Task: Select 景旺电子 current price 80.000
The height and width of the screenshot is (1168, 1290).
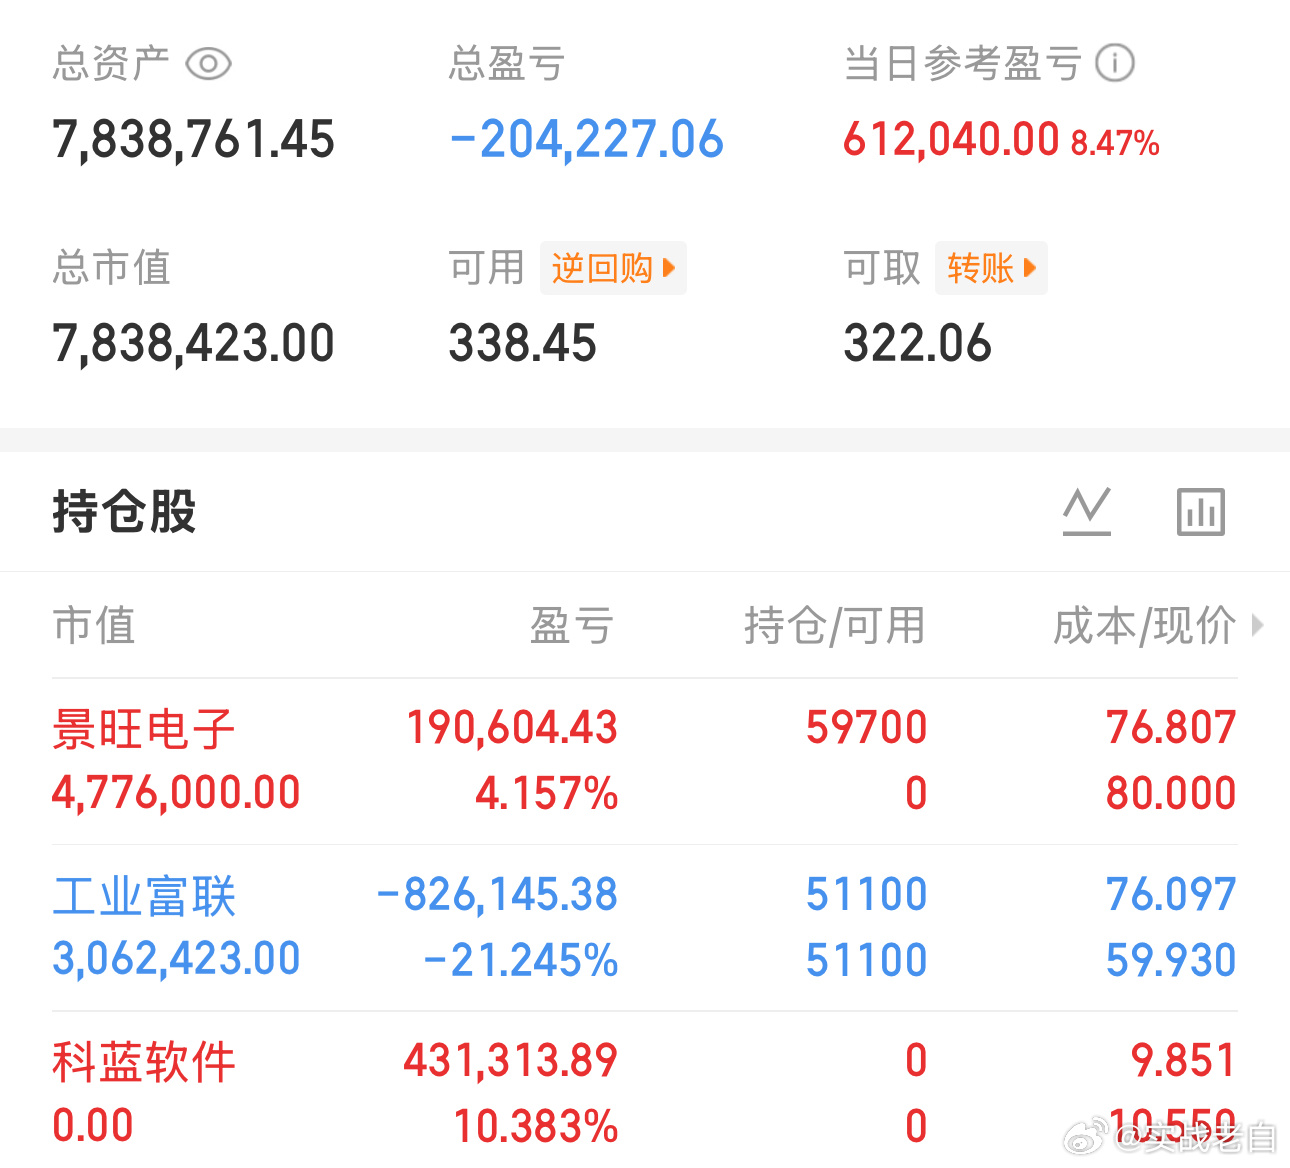Action: 1171,794
